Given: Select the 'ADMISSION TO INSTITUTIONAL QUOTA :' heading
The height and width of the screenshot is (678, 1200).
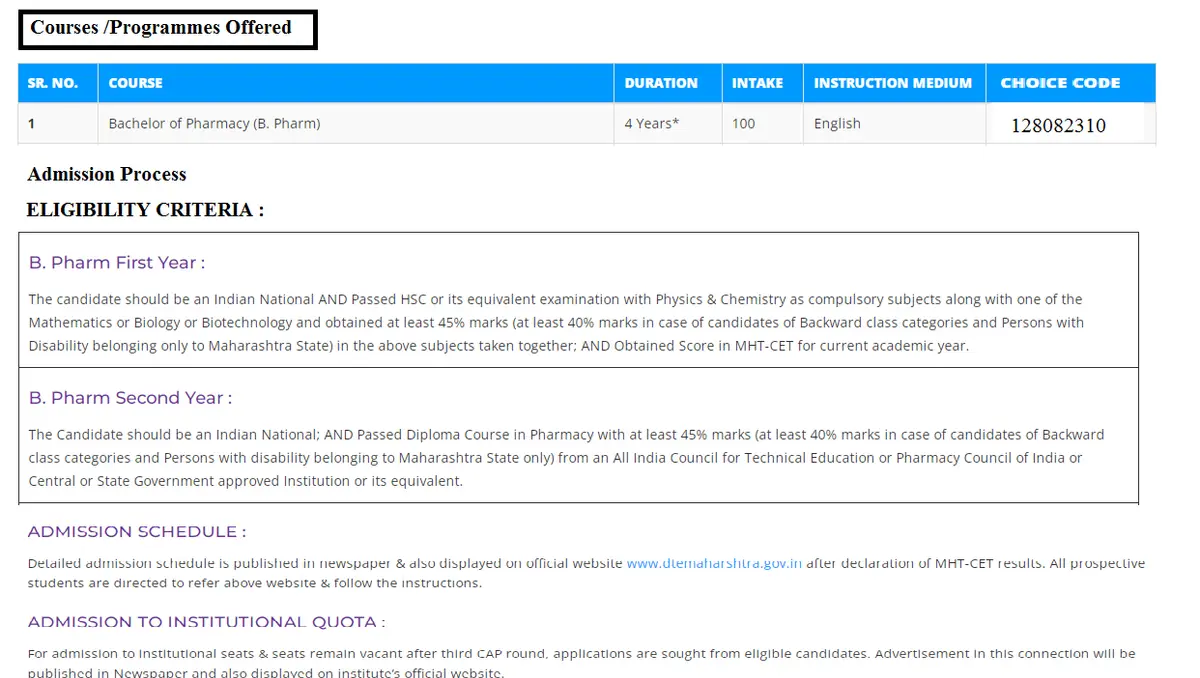Looking at the screenshot, I should [206, 622].
